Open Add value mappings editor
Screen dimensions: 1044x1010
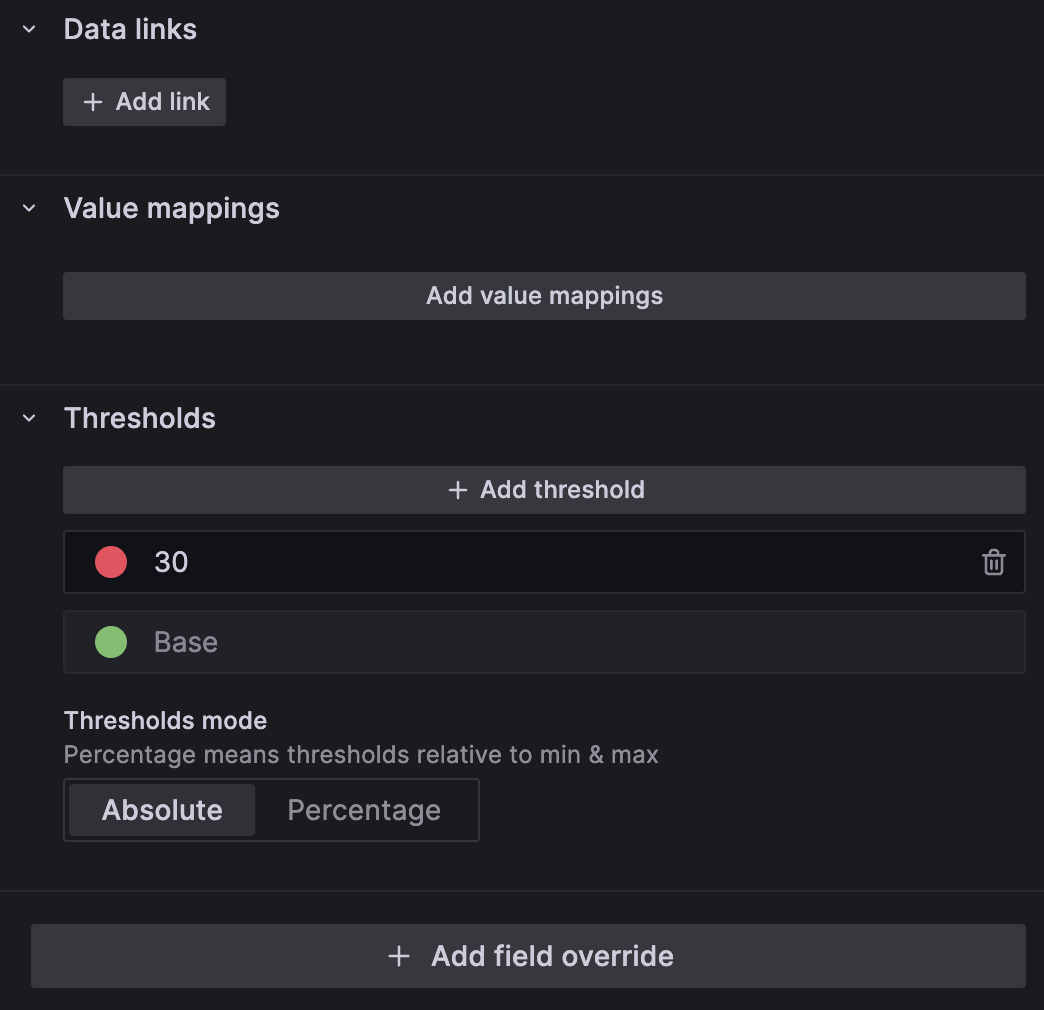pos(545,296)
